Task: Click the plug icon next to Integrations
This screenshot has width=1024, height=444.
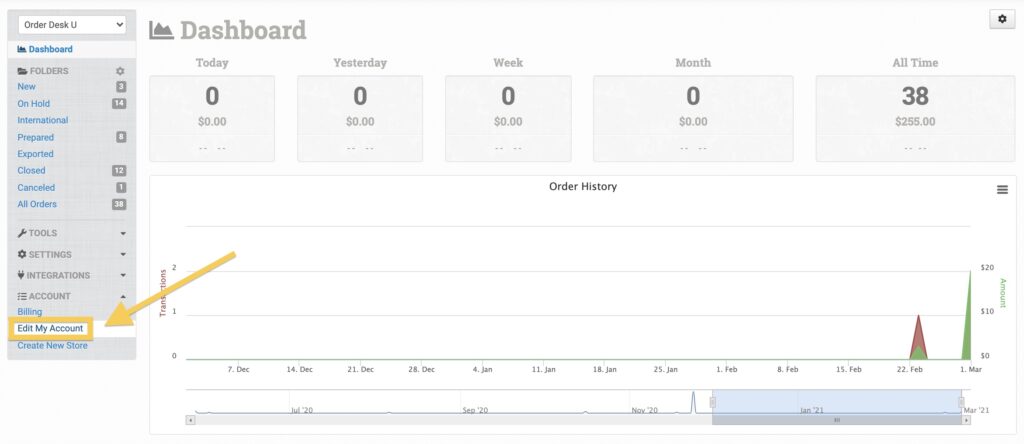Action: 22,275
